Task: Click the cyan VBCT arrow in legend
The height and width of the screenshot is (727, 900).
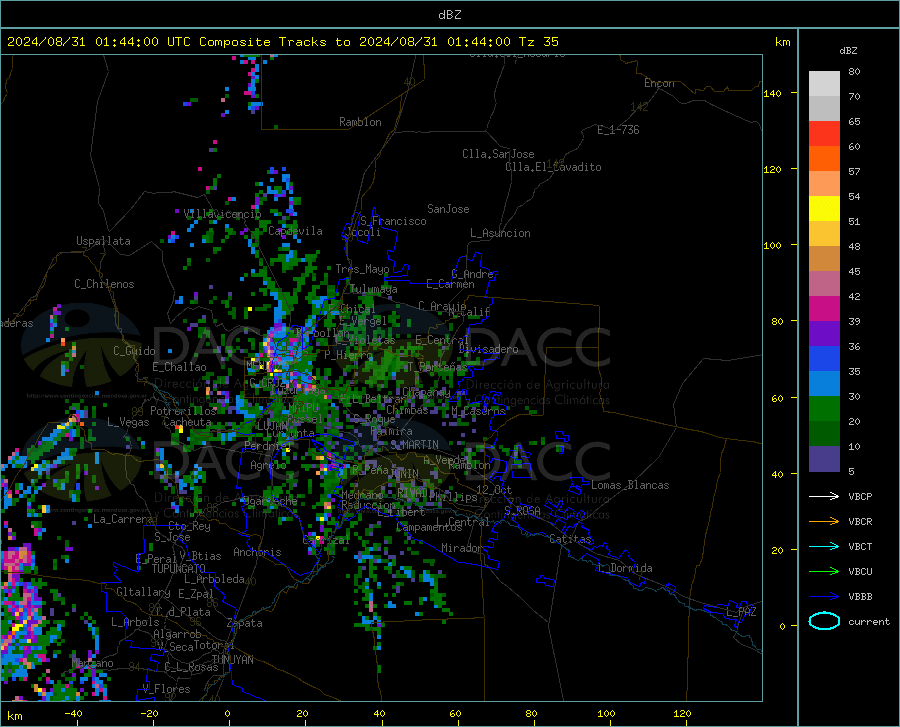Action: pos(824,546)
